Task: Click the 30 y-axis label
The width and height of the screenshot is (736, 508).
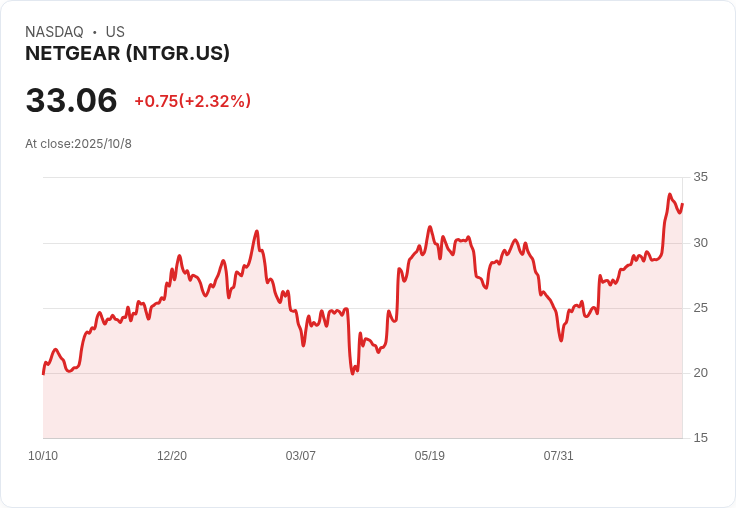Action: pos(700,243)
